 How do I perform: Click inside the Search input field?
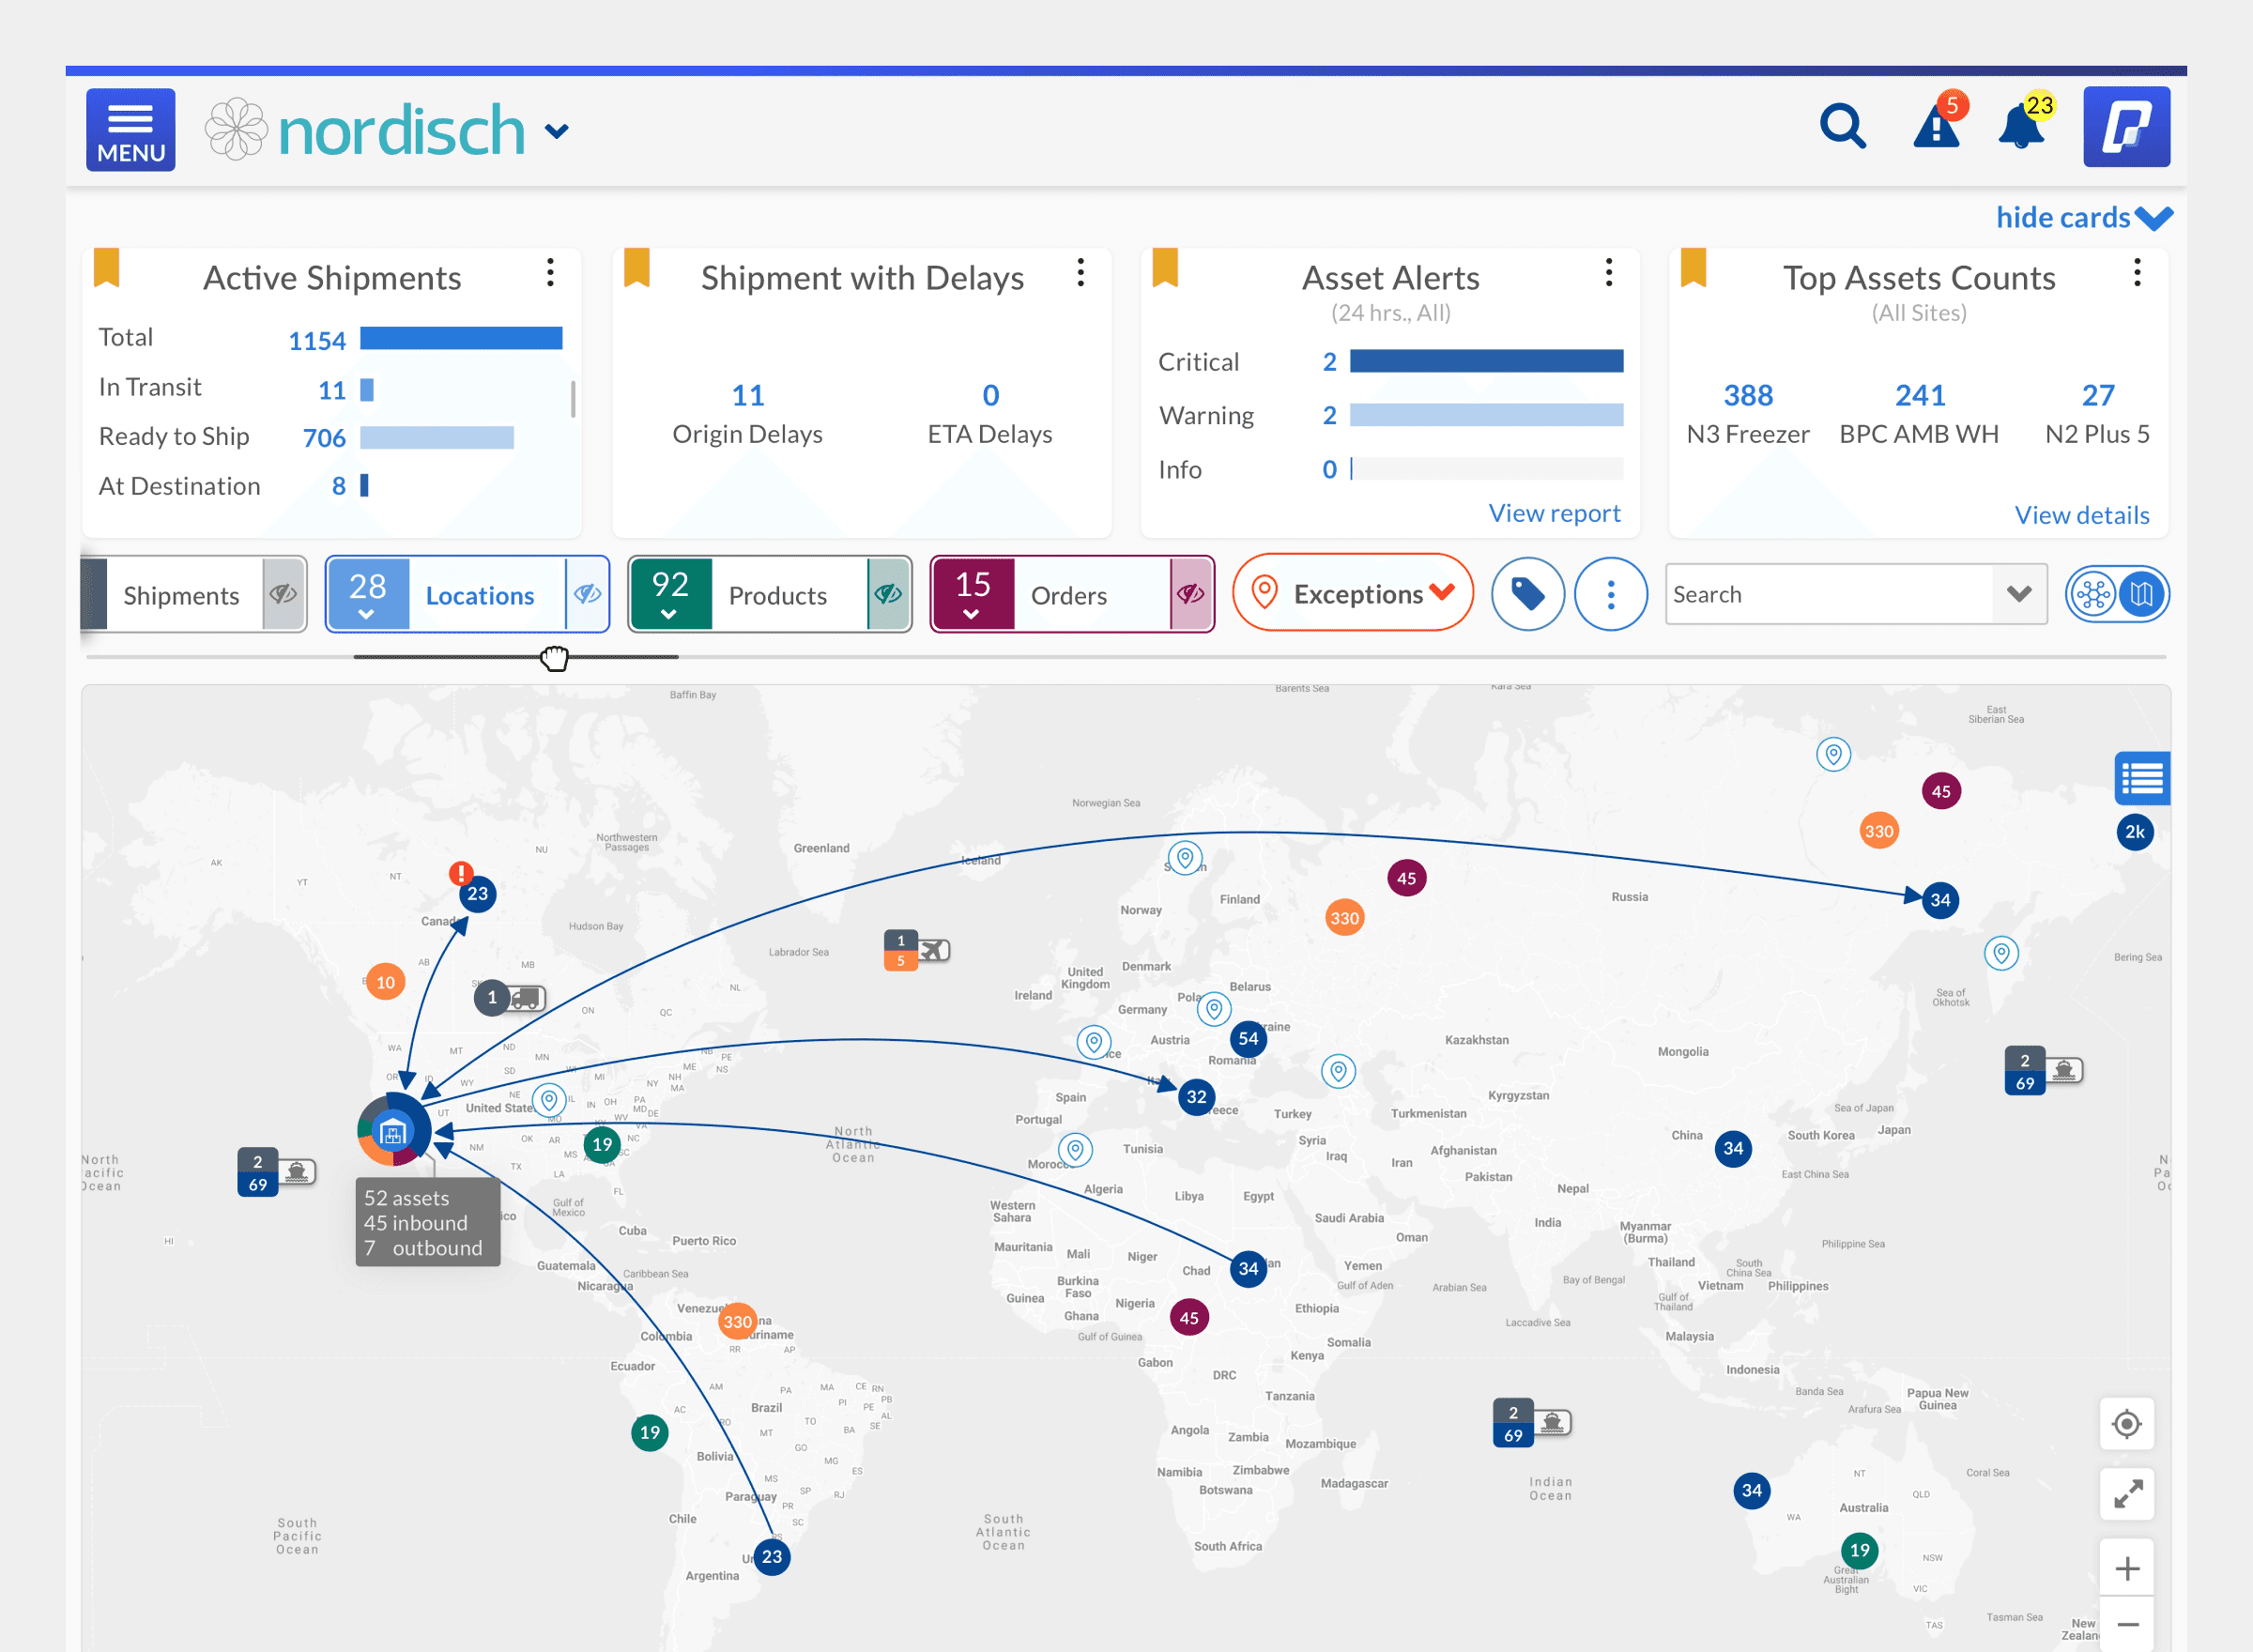coord(1820,594)
